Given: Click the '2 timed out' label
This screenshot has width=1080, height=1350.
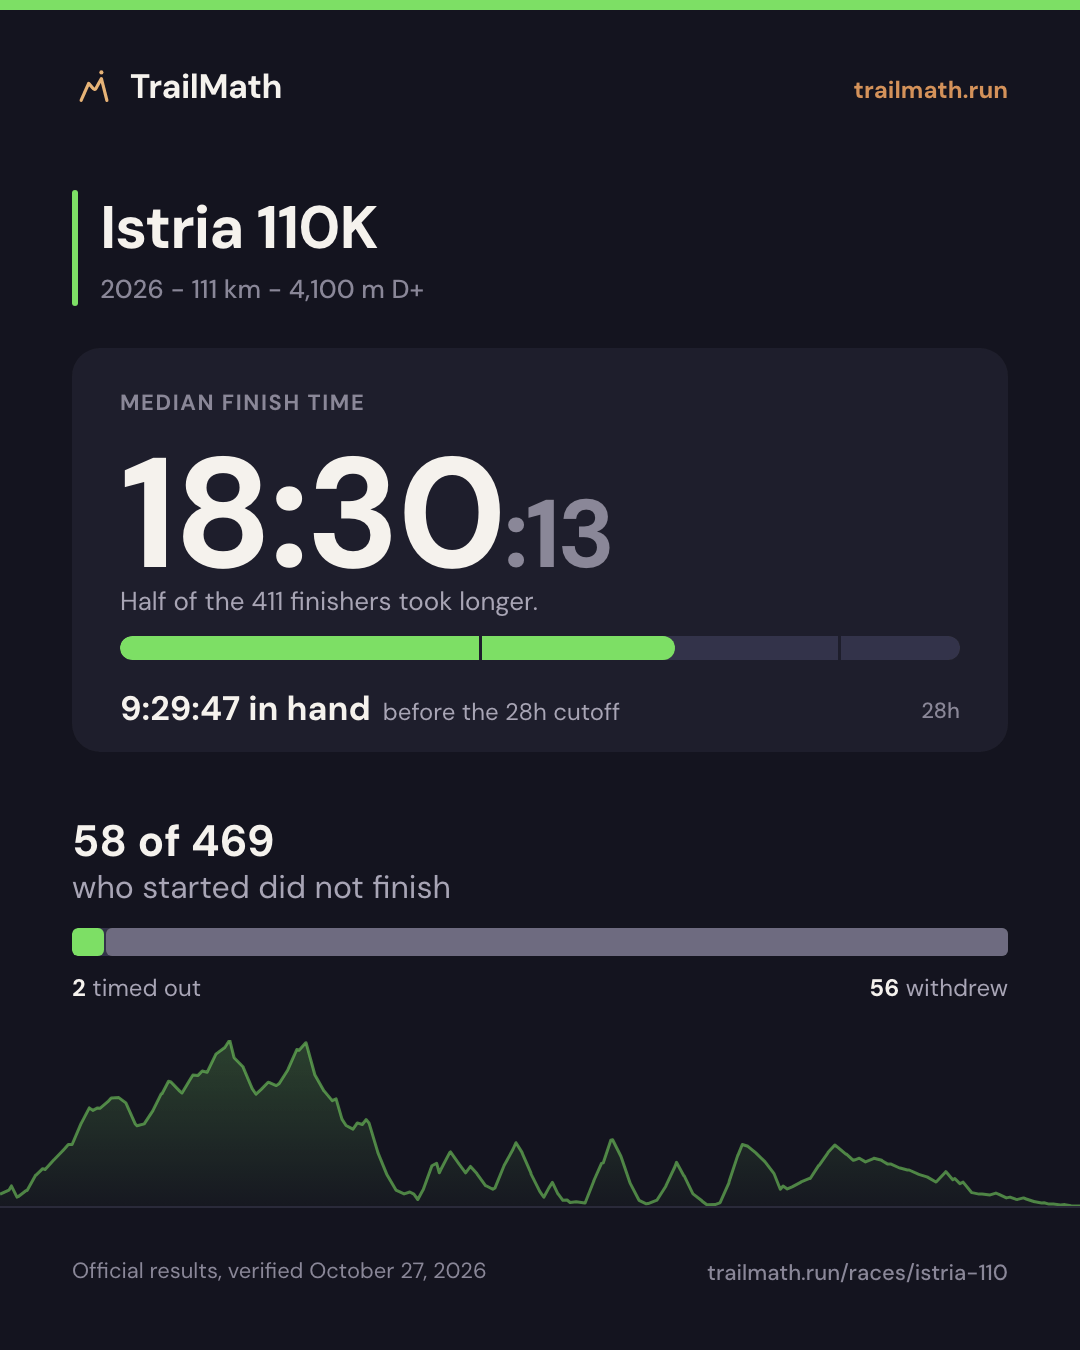Looking at the screenshot, I should (x=136, y=988).
